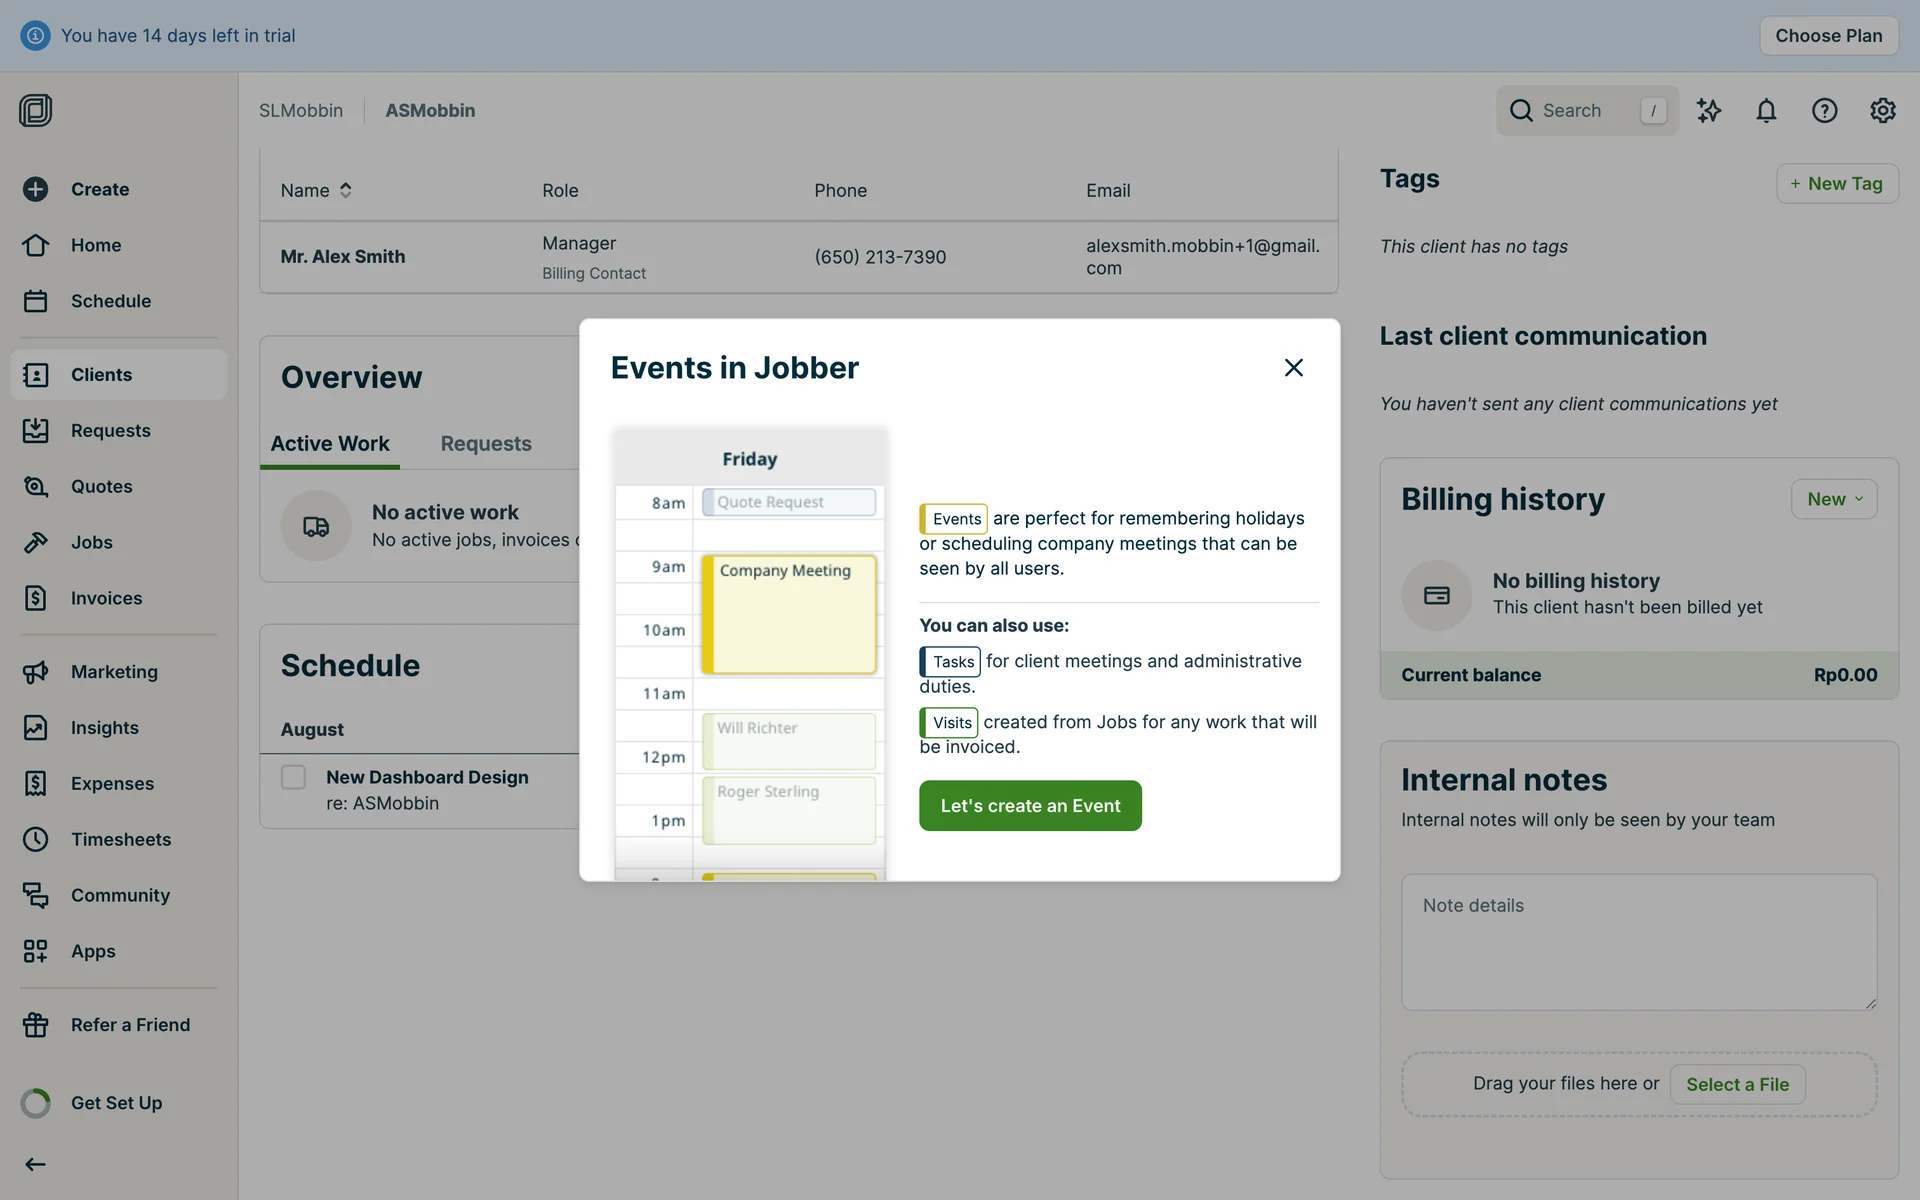The image size is (1920, 1200).
Task: Open the New dropdown in Billing history
Action: tap(1834, 499)
